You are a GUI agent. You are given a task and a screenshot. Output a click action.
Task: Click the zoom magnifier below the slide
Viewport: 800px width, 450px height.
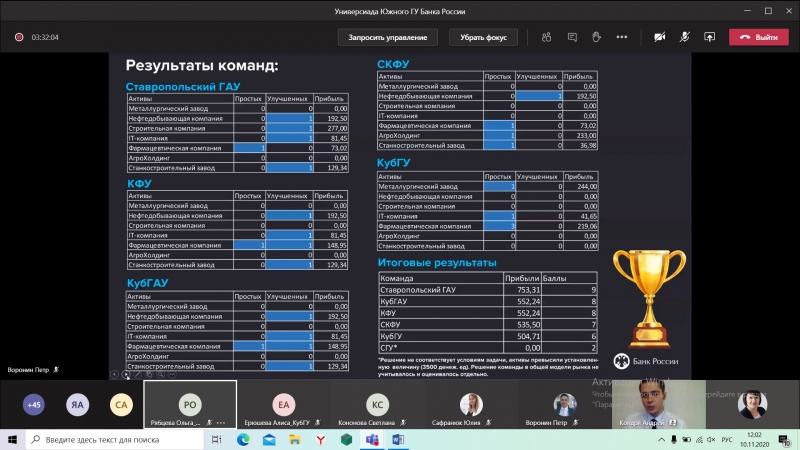click(160, 374)
